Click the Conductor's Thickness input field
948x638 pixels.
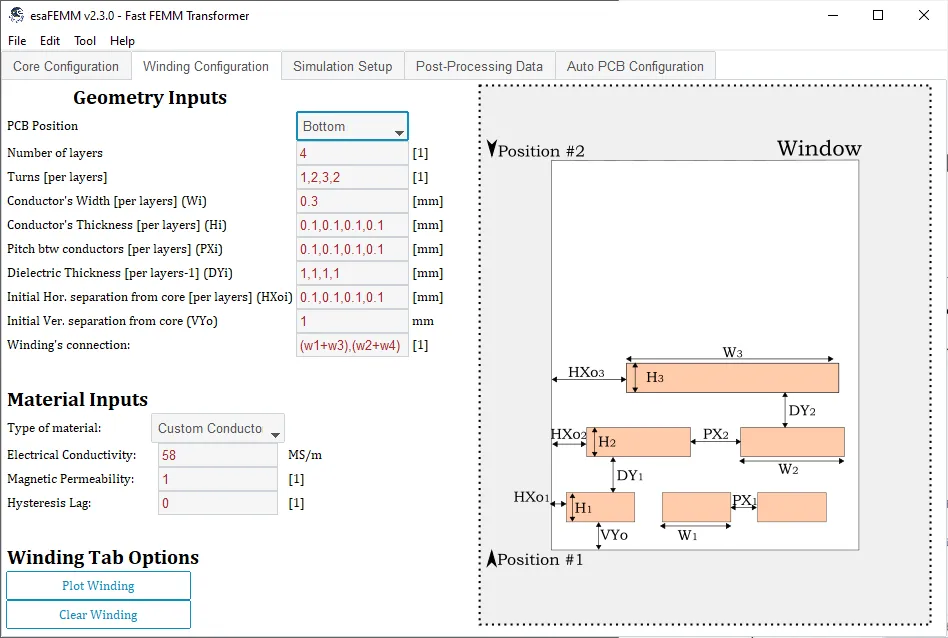click(x=352, y=226)
